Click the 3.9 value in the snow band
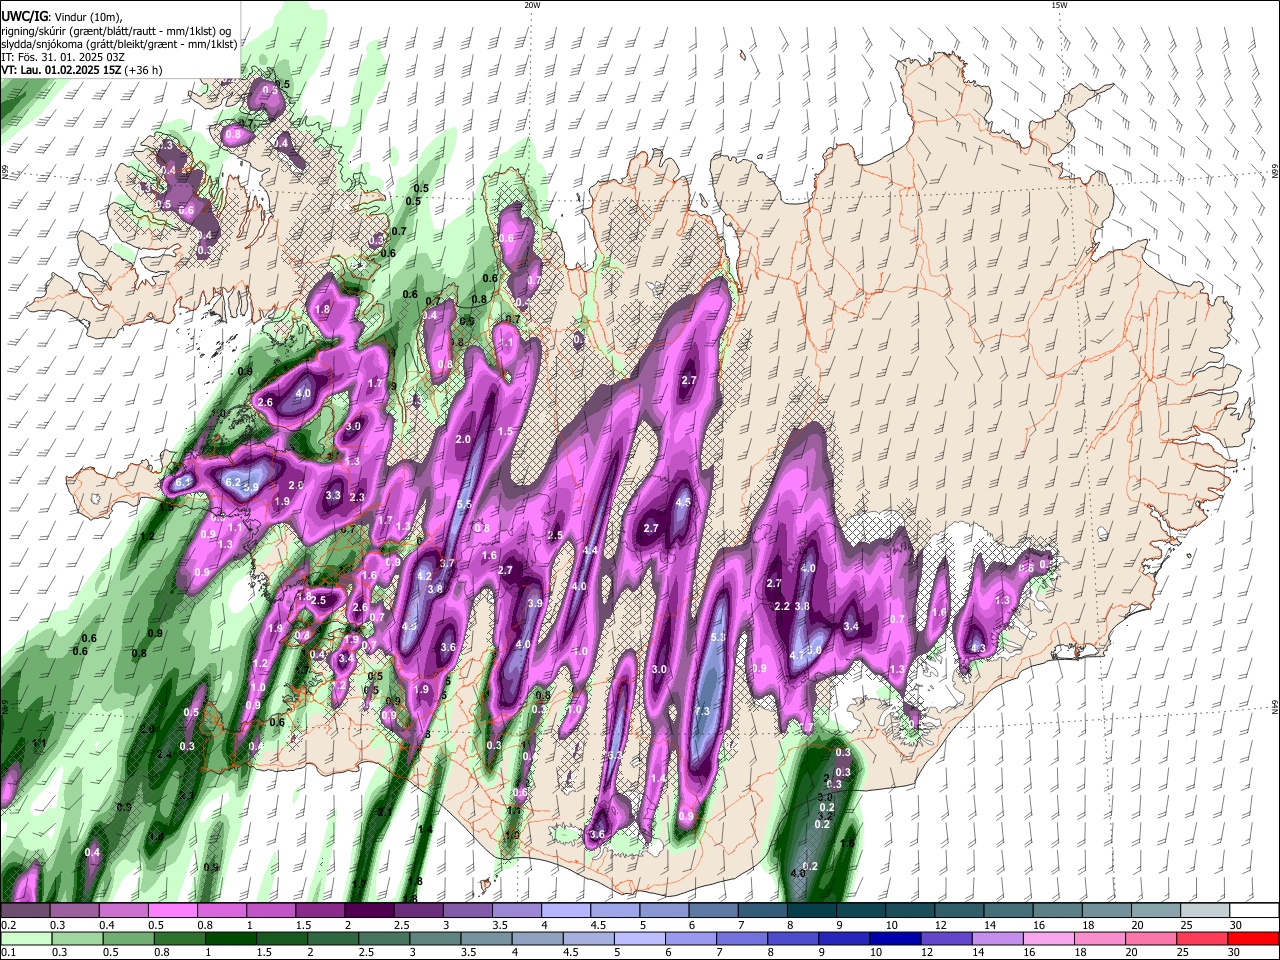Image resolution: width=1280 pixels, height=960 pixels. [x=535, y=603]
